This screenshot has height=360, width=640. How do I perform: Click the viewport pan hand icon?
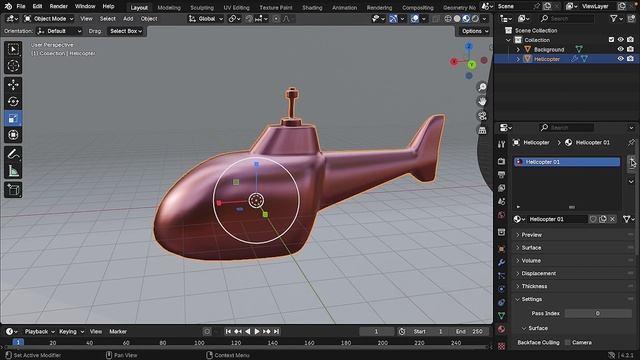tap(482, 101)
